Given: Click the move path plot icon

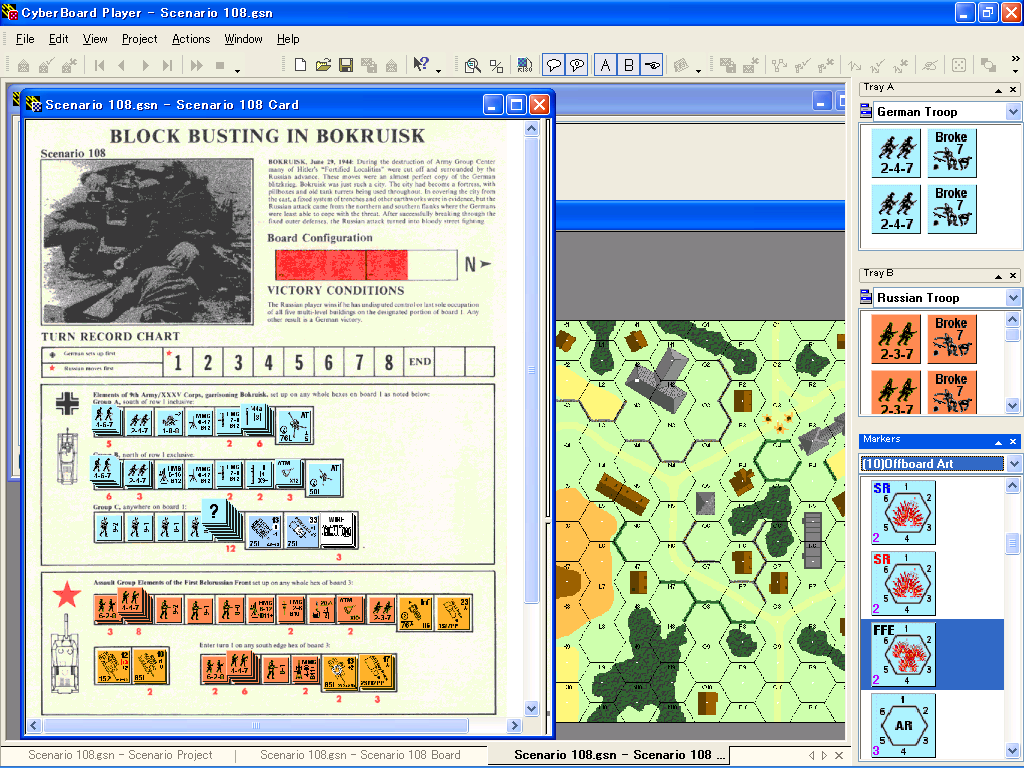Looking at the screenshot, I should click(x=779, y=65).
